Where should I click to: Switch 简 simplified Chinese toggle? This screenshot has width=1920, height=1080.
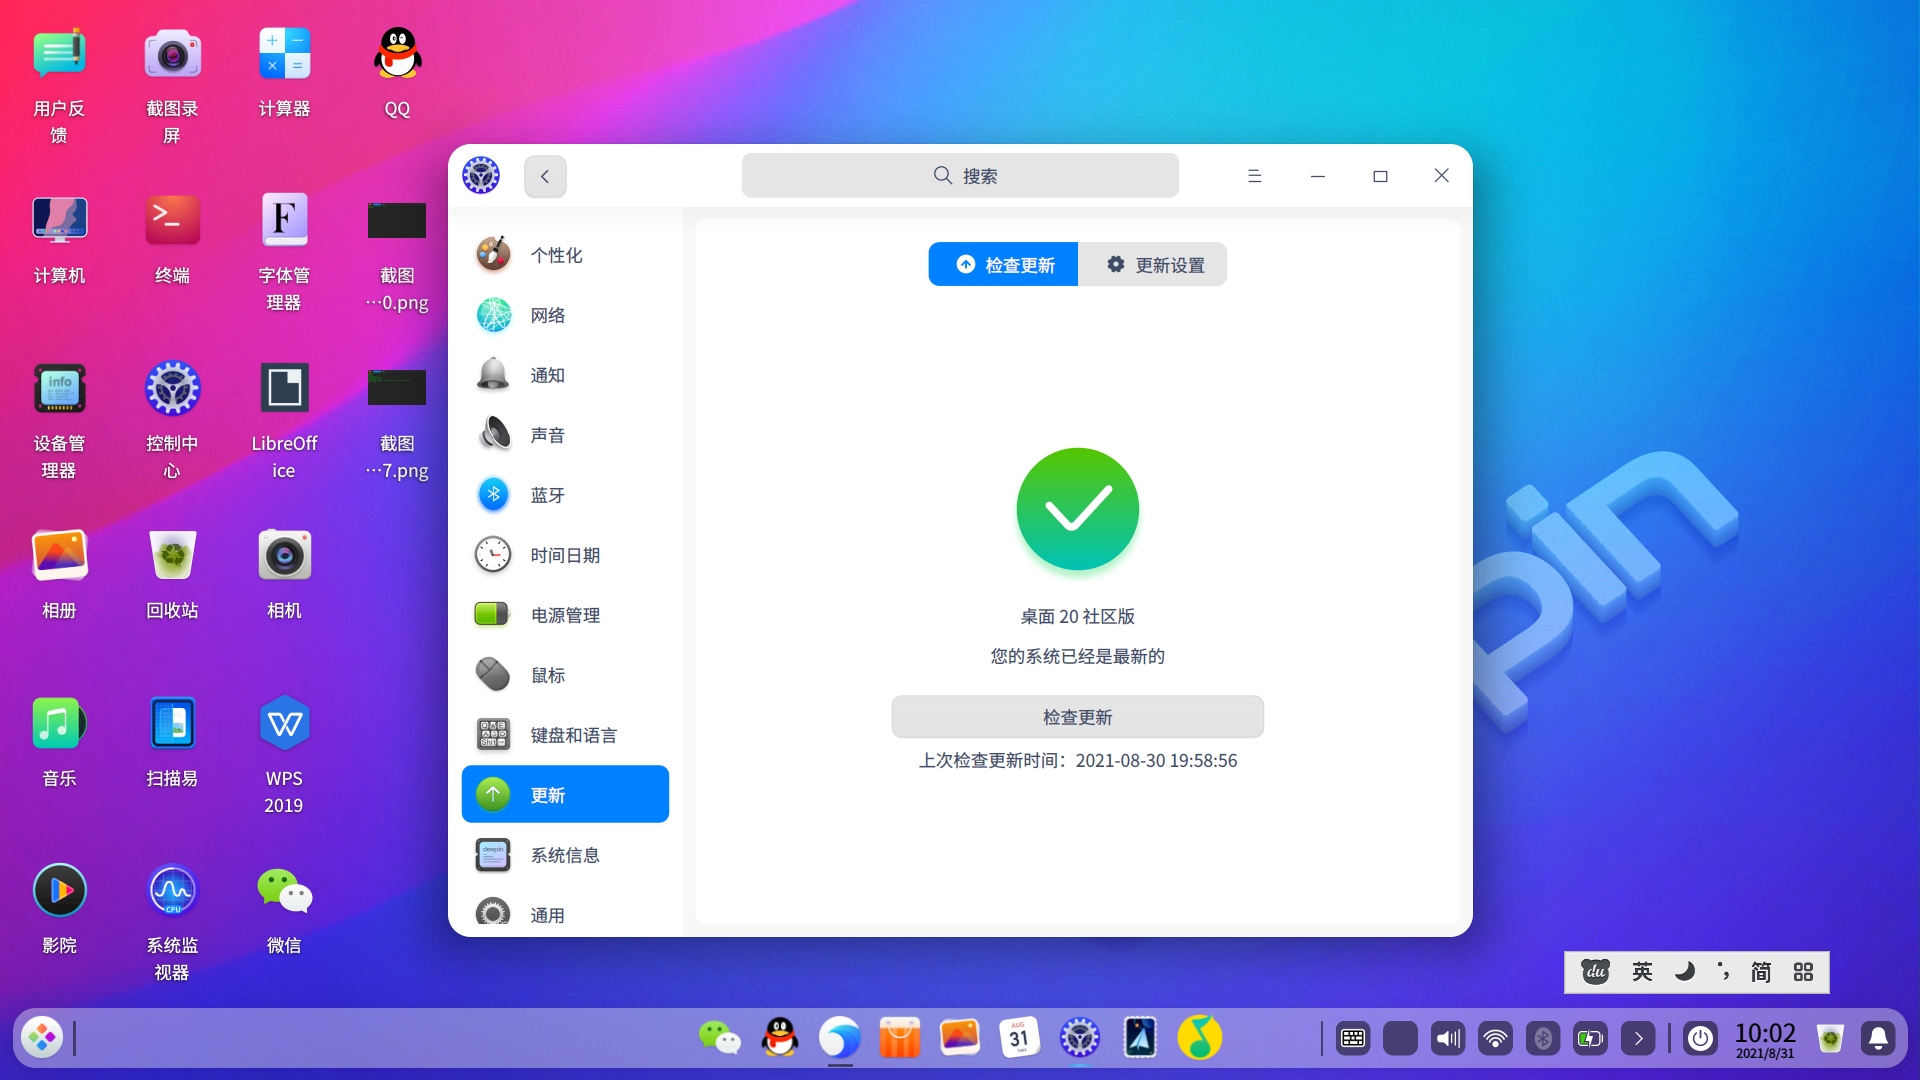click(x=1761, y=972)
